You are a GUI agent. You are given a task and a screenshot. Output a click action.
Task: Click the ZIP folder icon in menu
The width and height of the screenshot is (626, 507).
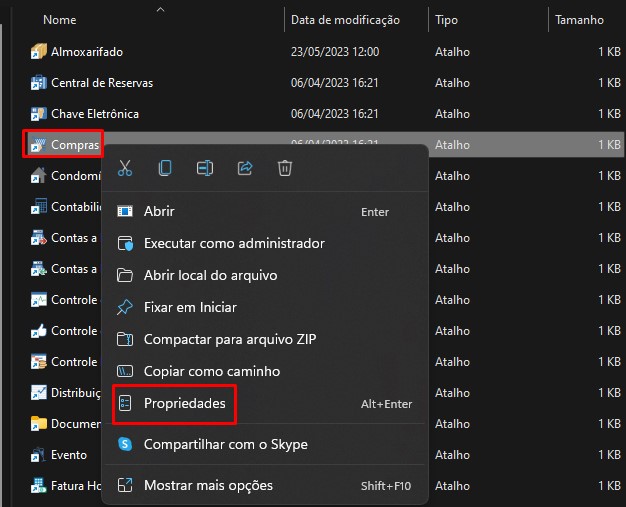pyautogui.click(x=125, y=339)
